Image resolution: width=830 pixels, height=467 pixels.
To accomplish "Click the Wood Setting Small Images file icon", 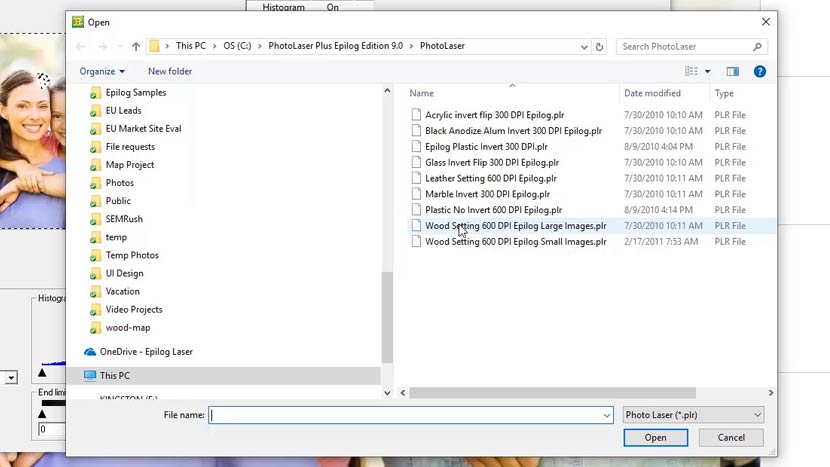I will point(416,242).
